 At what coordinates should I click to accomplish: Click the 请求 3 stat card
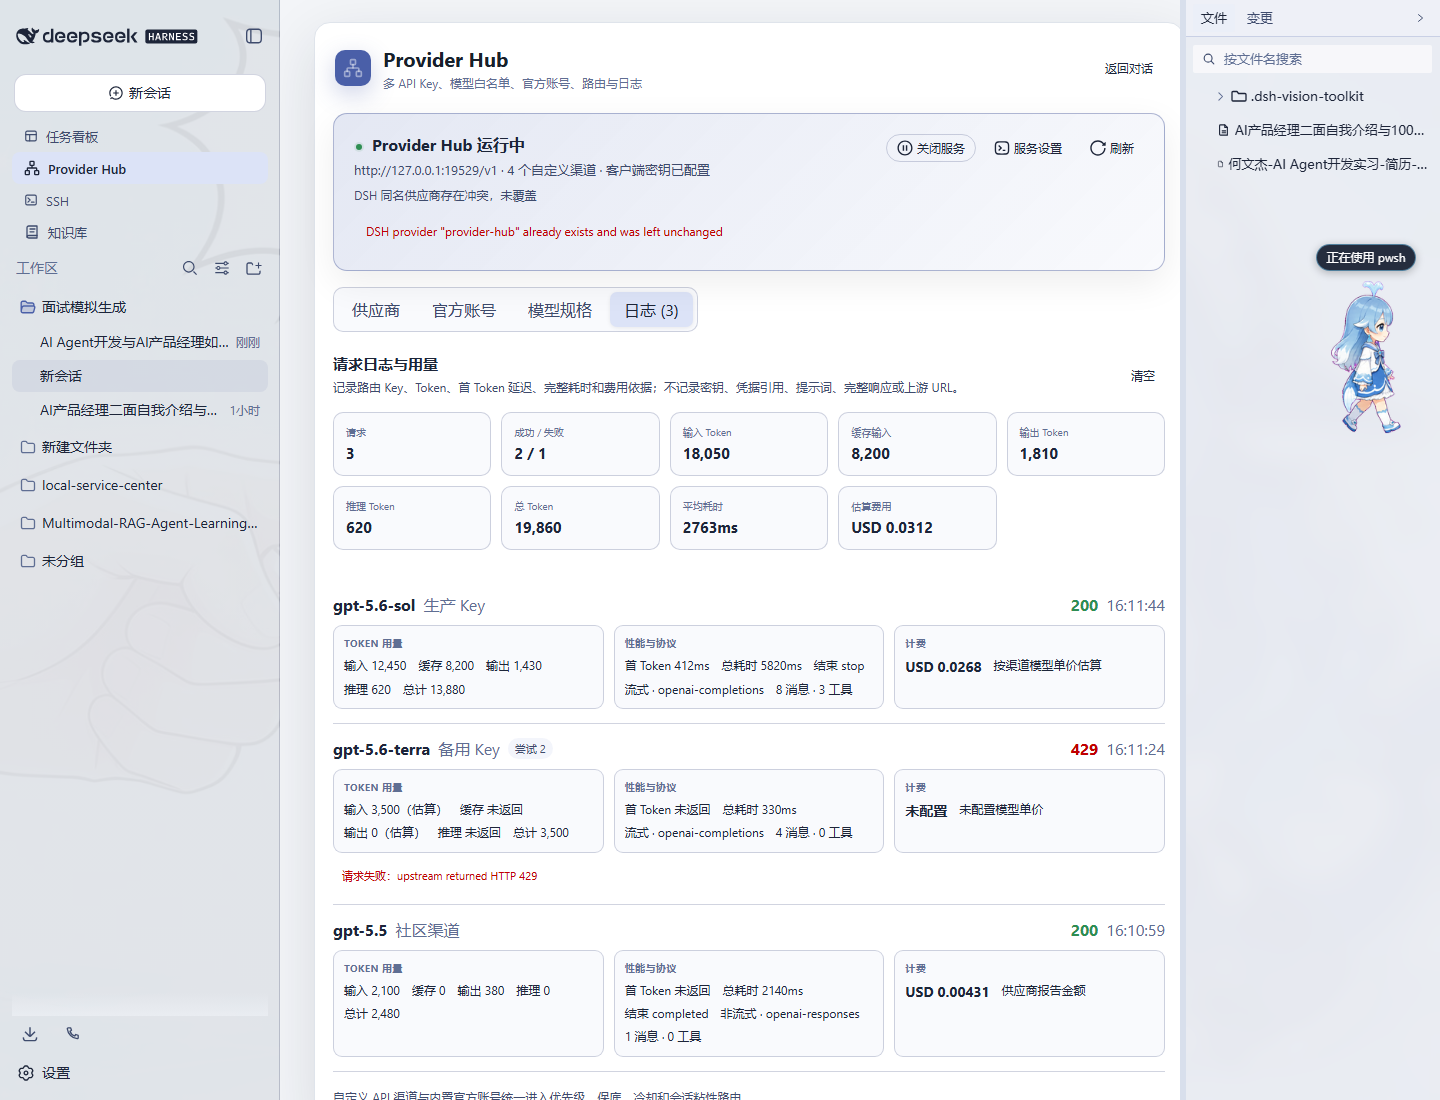coord(412,444)
